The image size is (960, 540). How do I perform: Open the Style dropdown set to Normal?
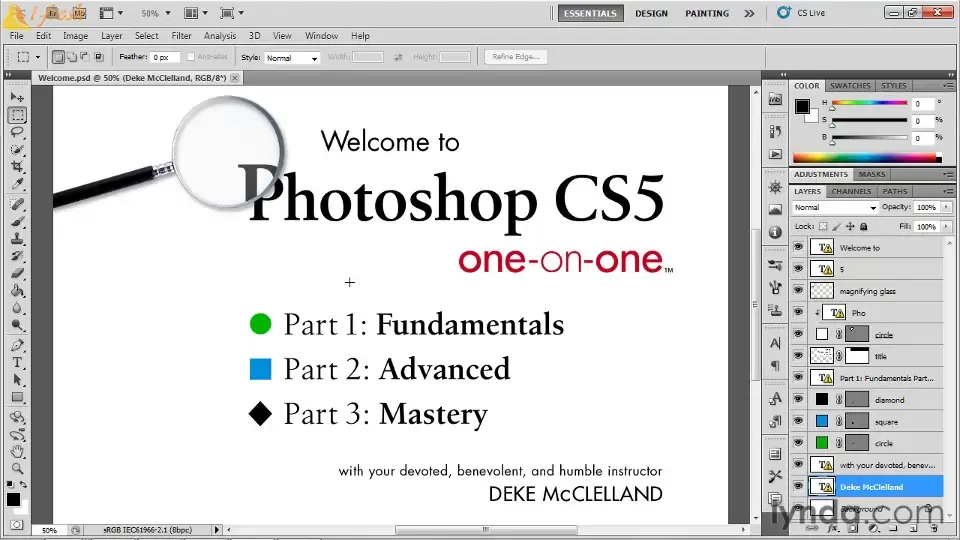[292, 58]
